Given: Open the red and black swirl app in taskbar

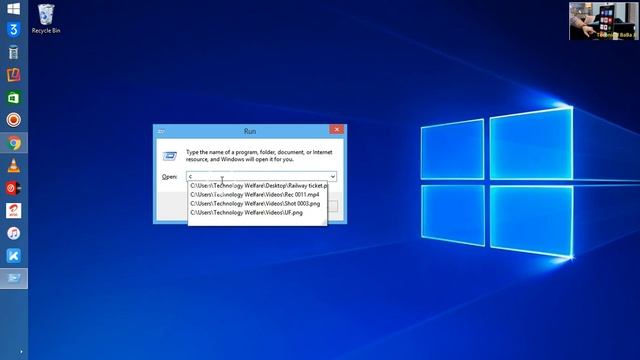Looking at the screenshot, I should (13, 188).
